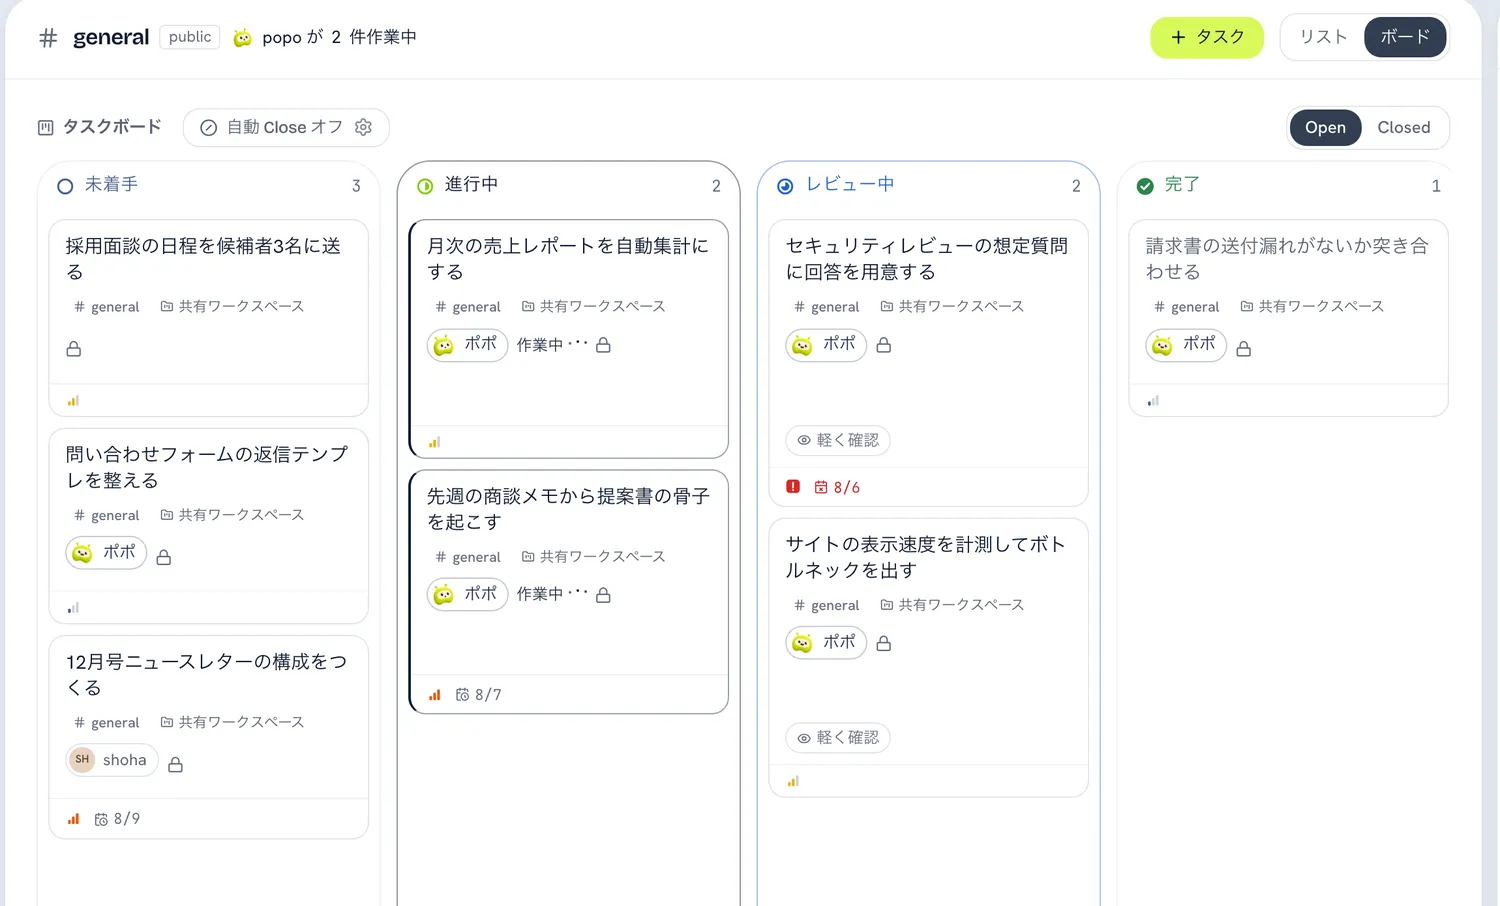Click general channel tag on サイトの表示速度 card
The width and height of the screenshot is (1500, 906).
826,605
